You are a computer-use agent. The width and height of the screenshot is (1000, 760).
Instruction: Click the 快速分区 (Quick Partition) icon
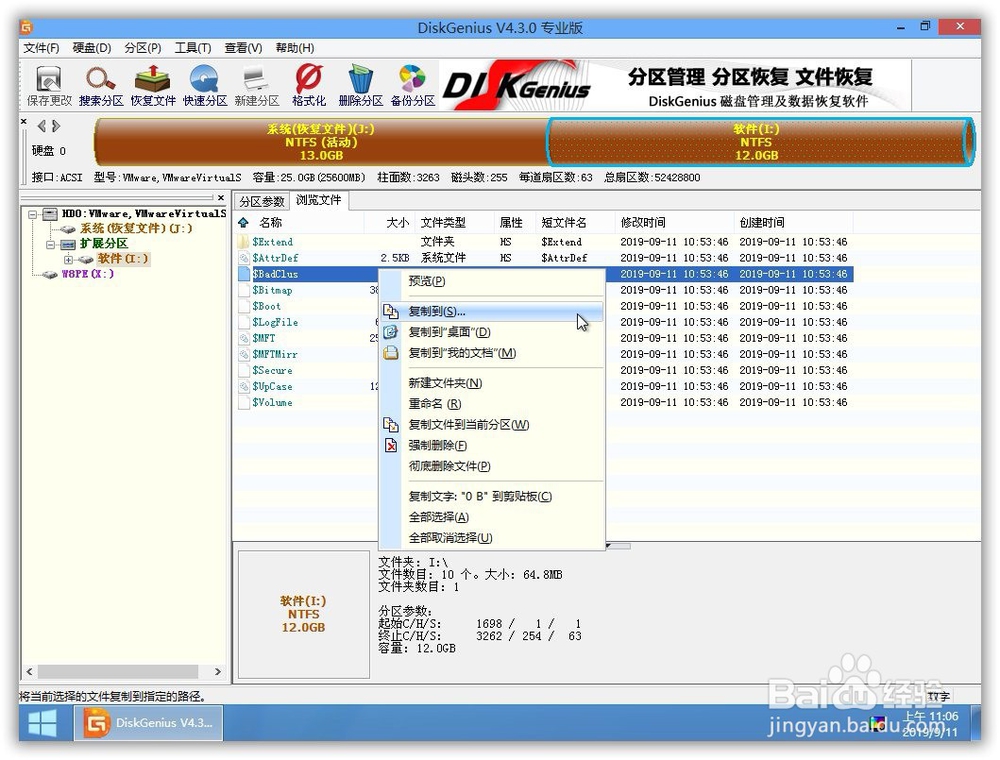(x=203, y=85)
